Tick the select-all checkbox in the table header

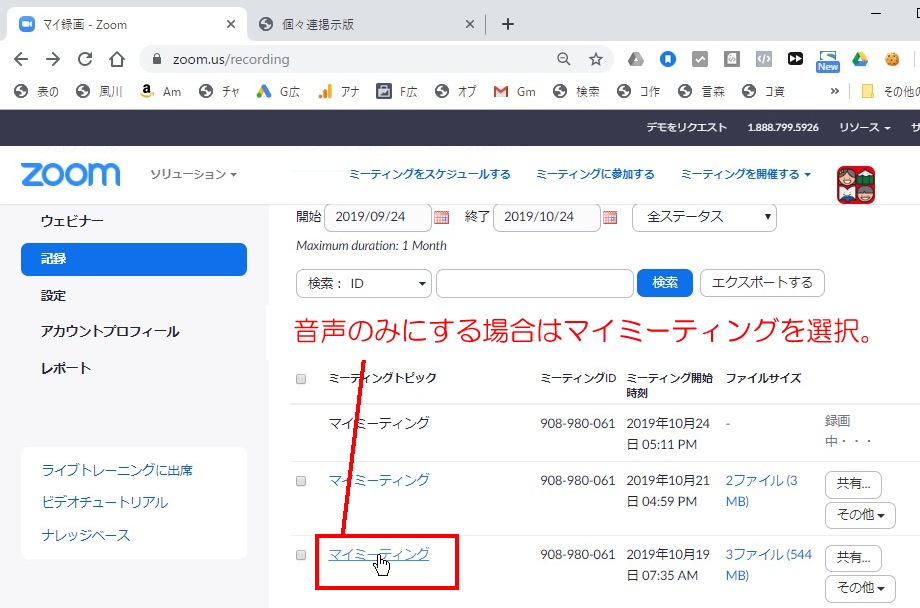[x=301, y=379]
